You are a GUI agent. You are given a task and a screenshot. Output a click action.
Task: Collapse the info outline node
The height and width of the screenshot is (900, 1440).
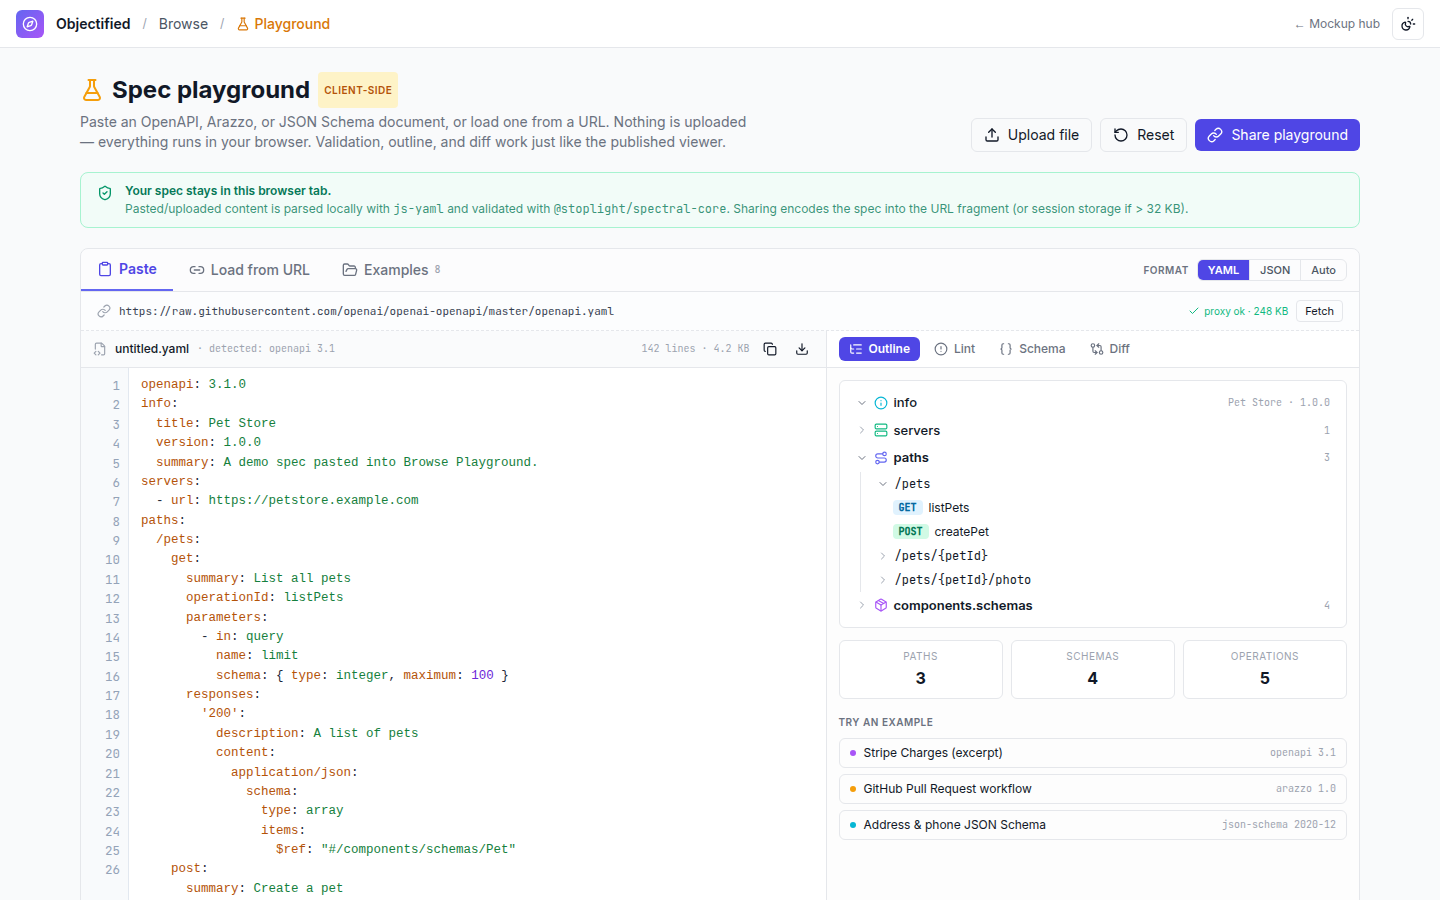pyautogui.click(x=862, y=403)
